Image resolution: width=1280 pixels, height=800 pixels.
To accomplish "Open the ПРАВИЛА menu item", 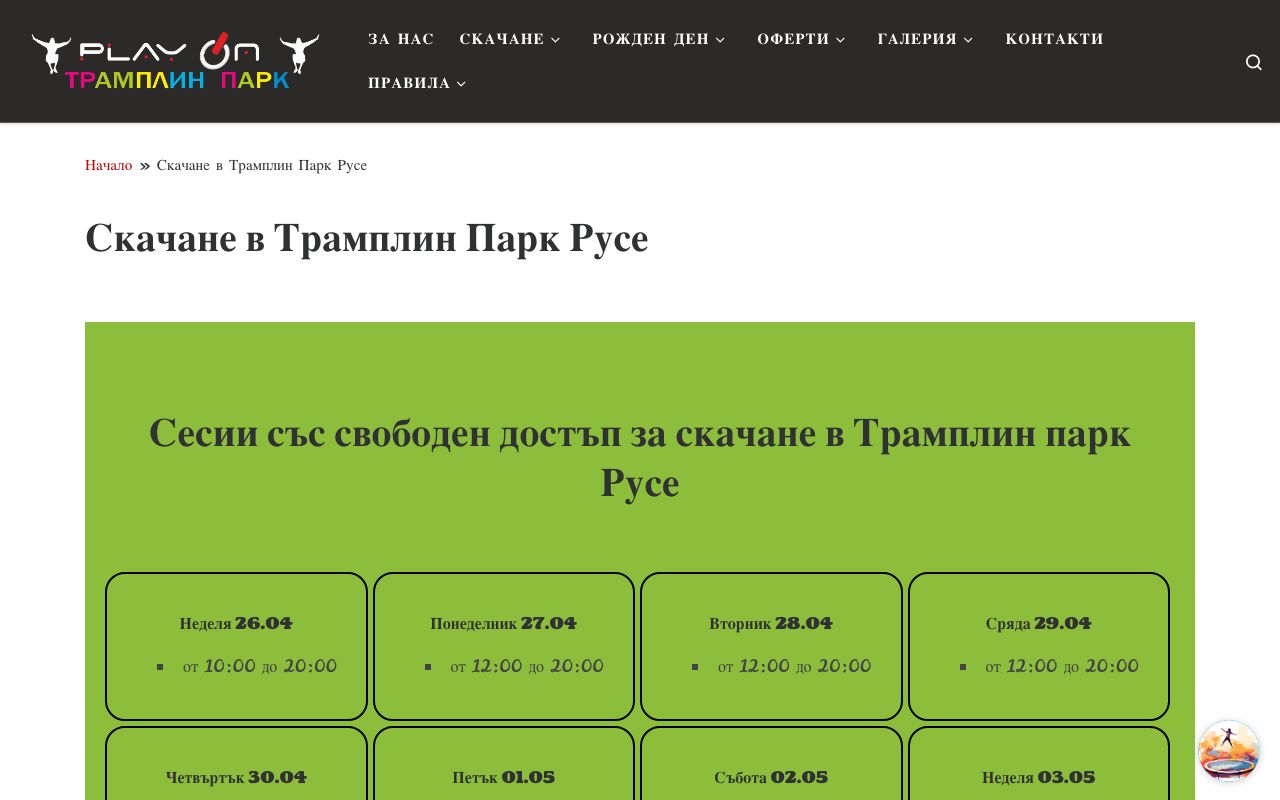I will [409, 83].
